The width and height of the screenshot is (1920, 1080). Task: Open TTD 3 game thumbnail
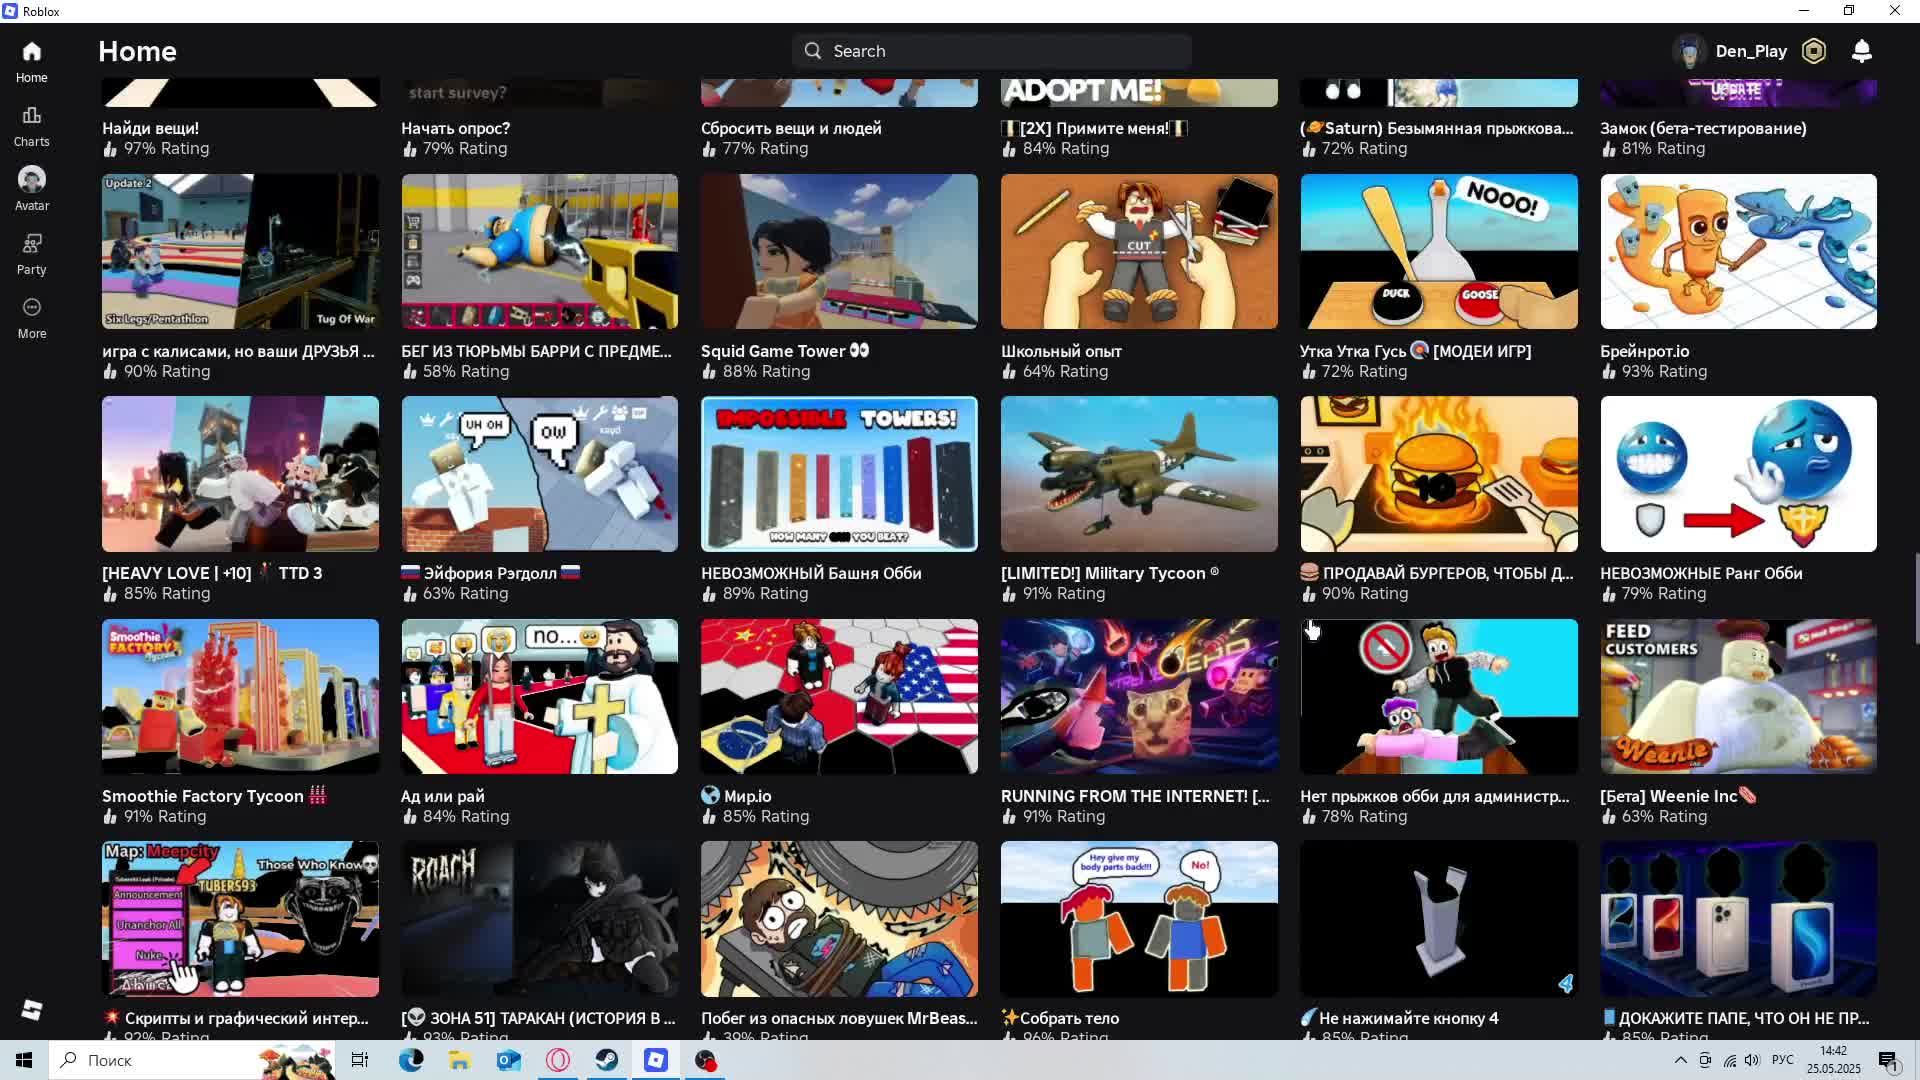(240, 473)
